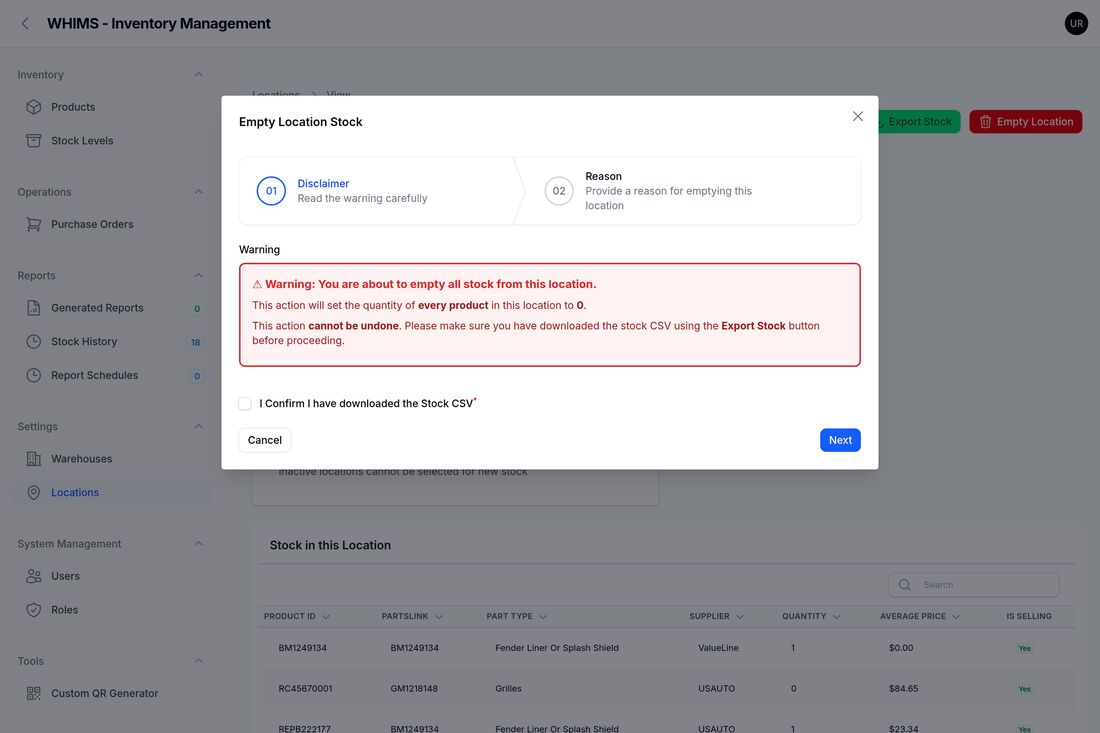Open Stock Levels in the sidebar

112,140
